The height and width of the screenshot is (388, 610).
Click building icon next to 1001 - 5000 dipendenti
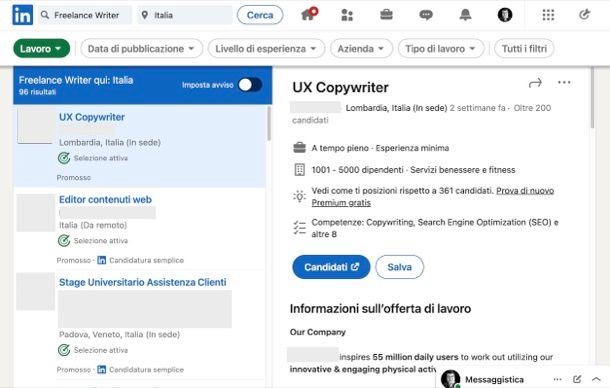pyautogui.click(x=300, y=170)
